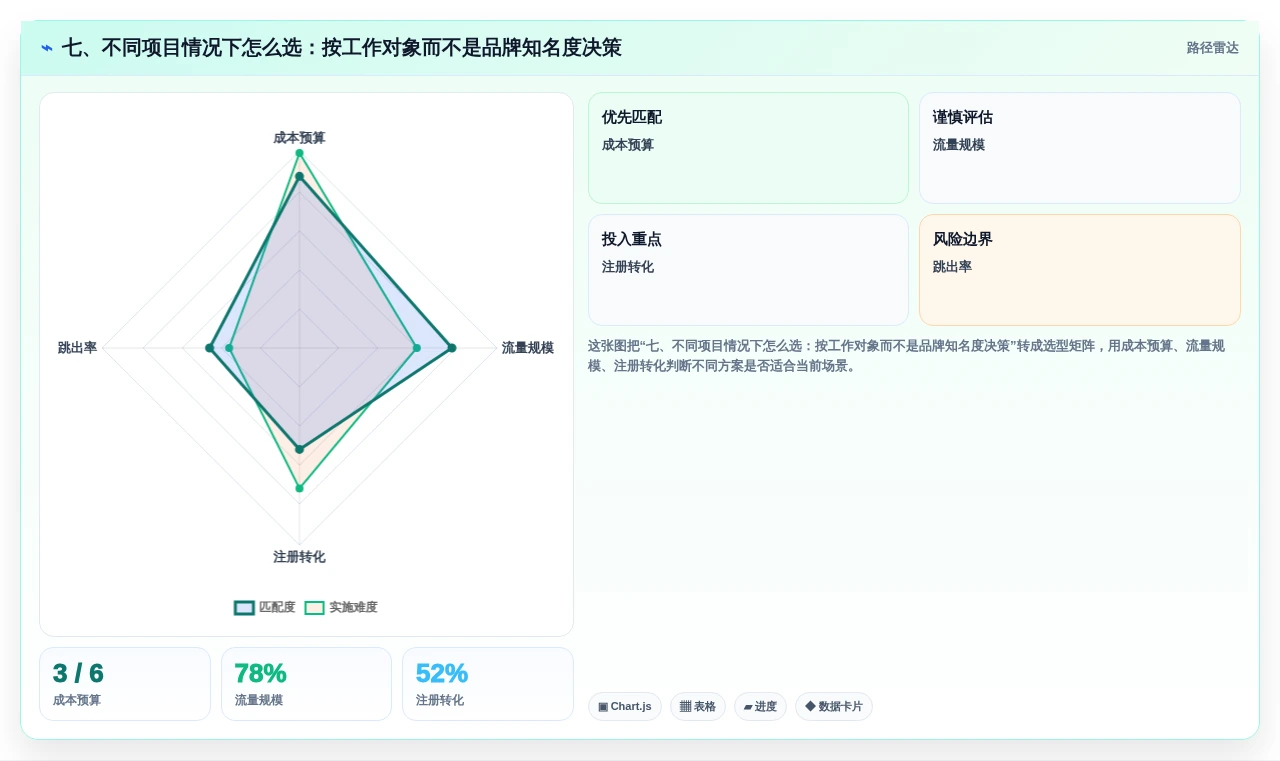Click the dark 匹配度 point on 流量规模 axis
This screenshot has width=1280, height=761.
click(x=451, y=348)
